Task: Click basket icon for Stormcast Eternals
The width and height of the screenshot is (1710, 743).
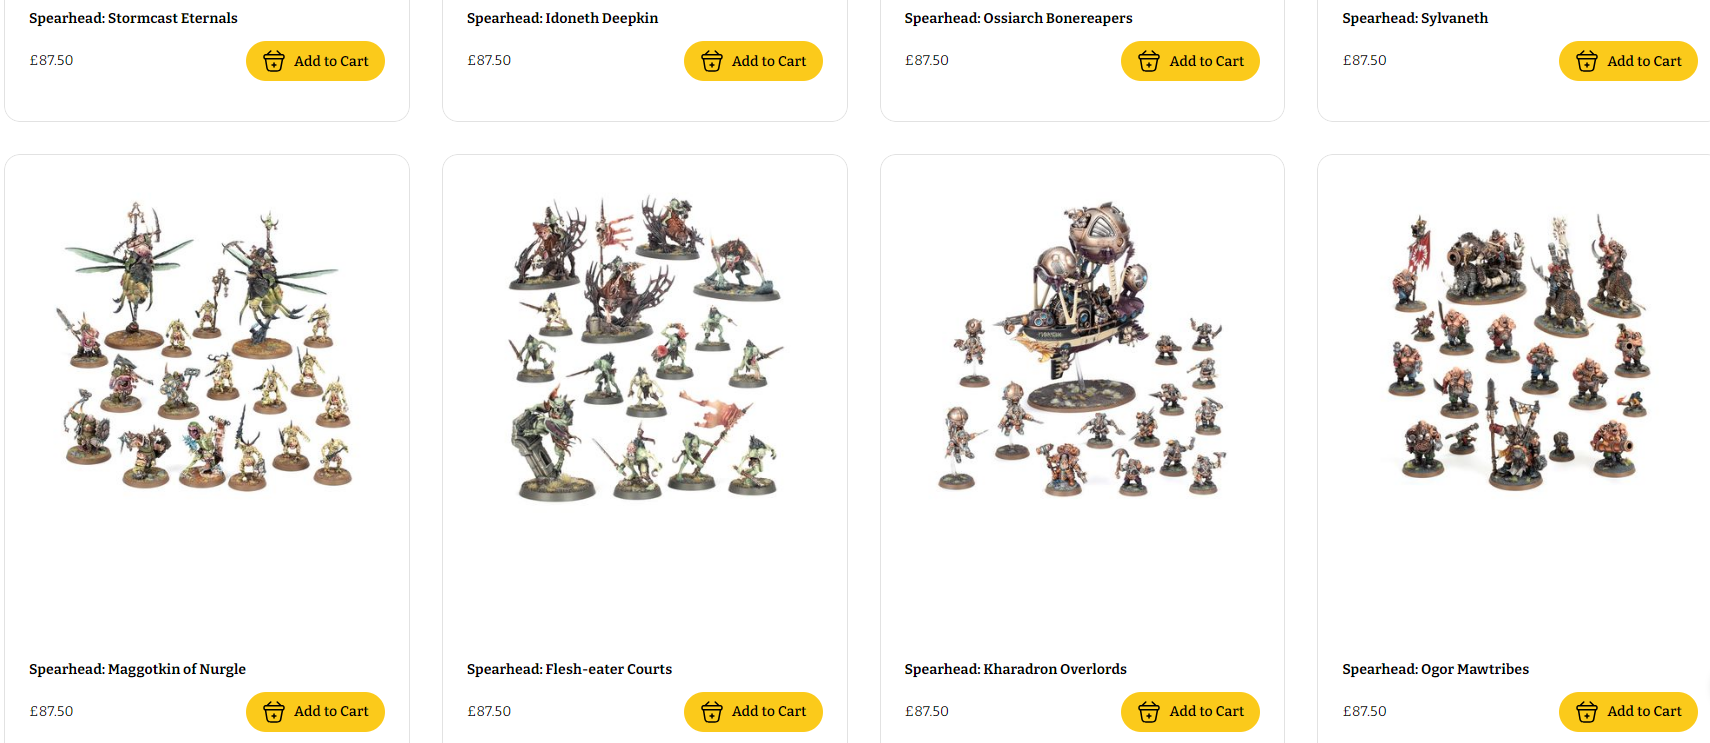Action: coord(274,61)
